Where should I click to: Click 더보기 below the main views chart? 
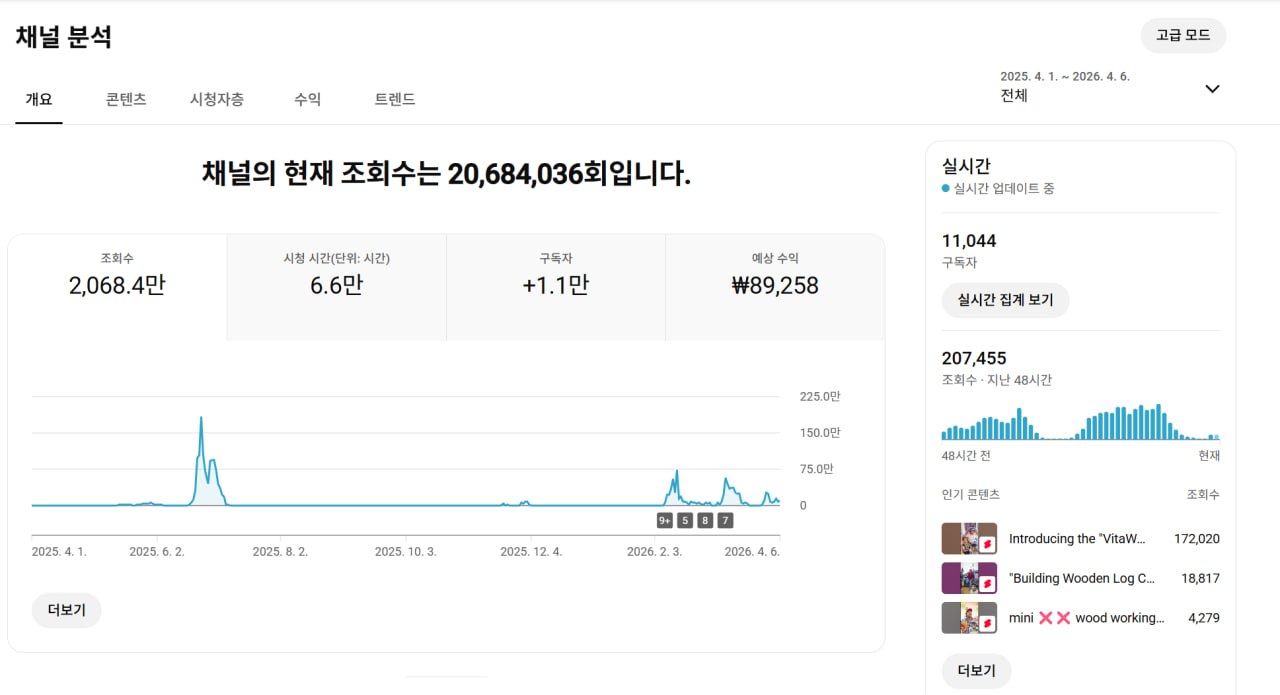point(66,610)
